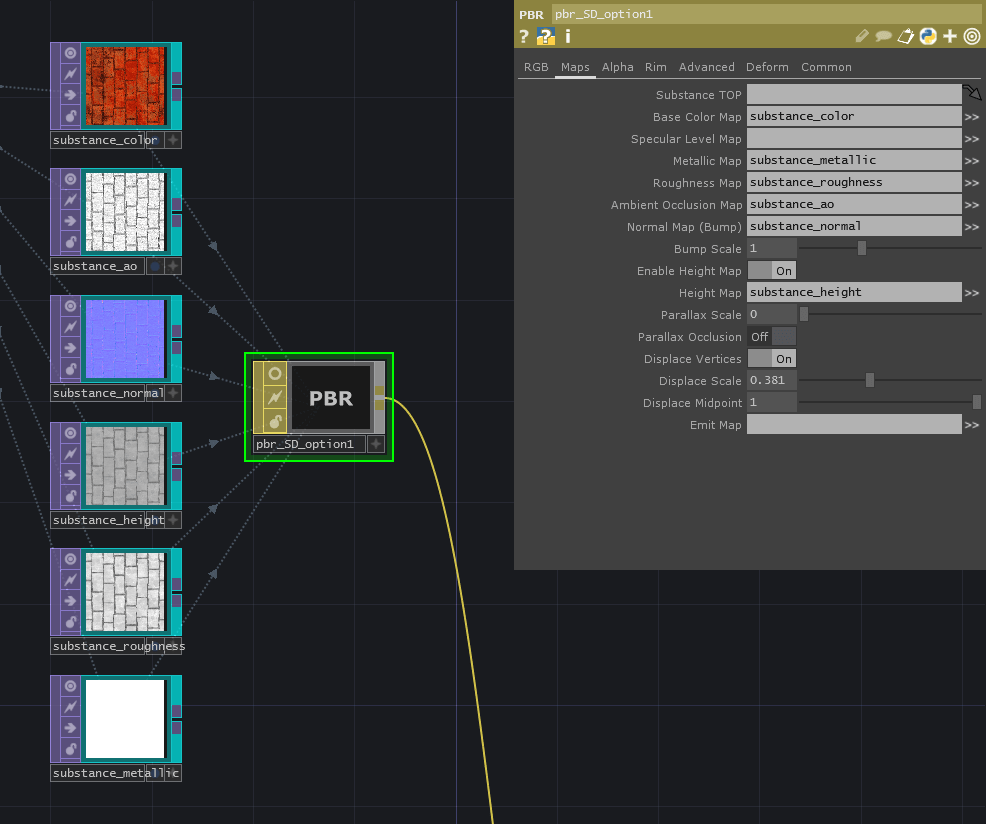Click viewer active flag on substance_color node
This screenshot has height=824, width=986.
coord(70,53)
